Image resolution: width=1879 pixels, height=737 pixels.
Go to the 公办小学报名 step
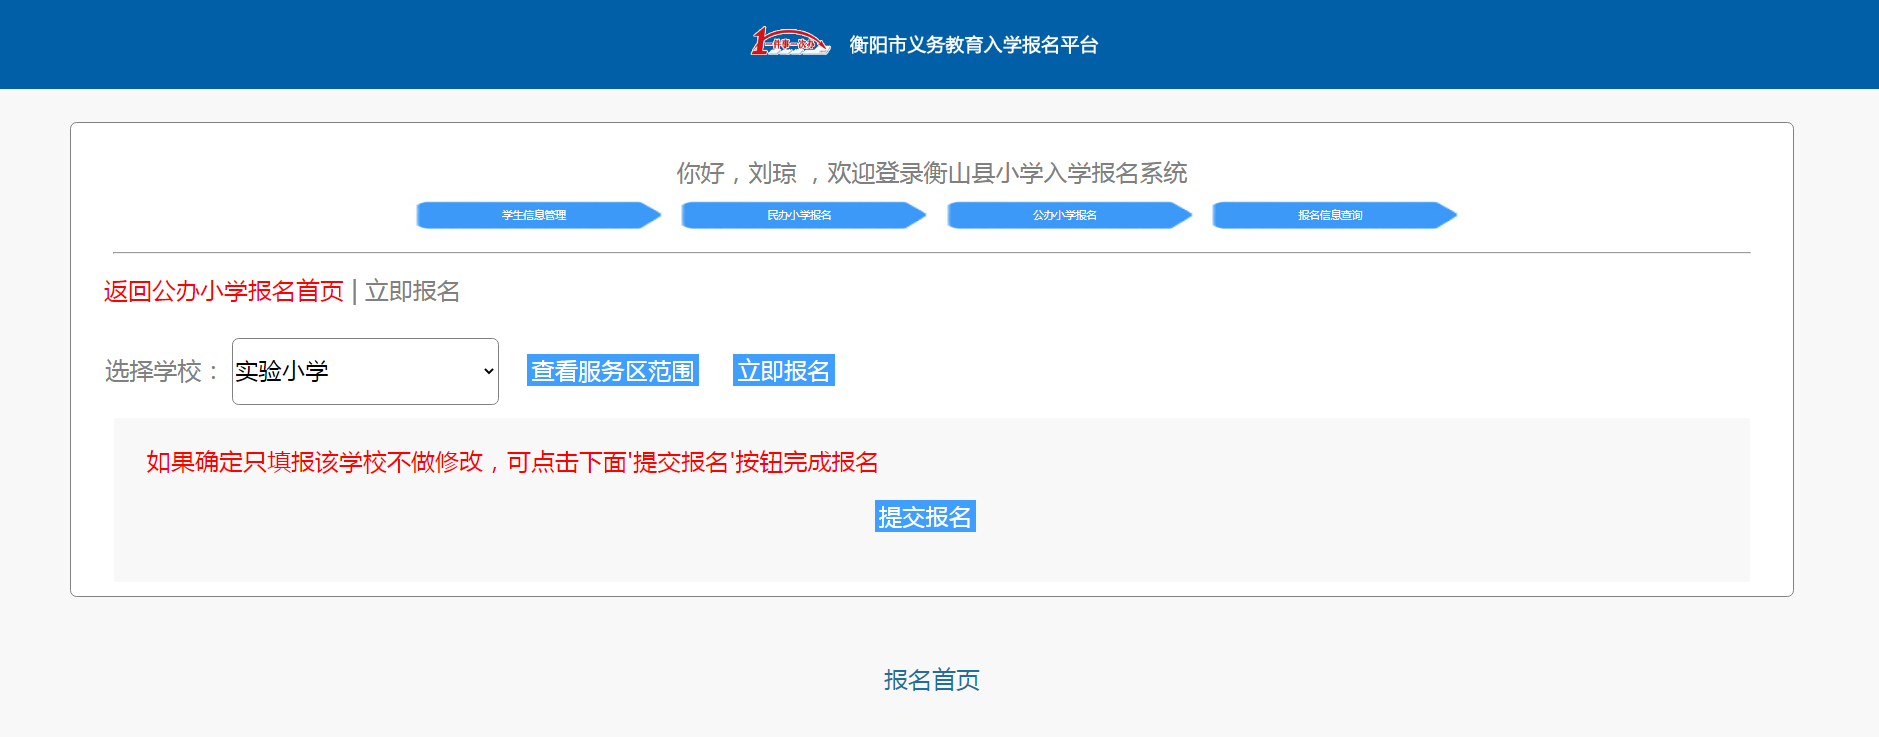coord(1064,215)
